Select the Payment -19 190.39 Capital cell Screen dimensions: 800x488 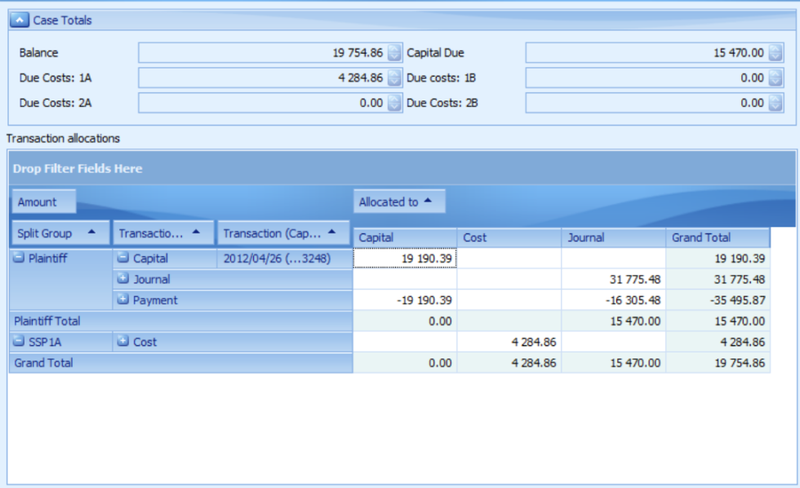pyautogui.click(x=405, y=300)
